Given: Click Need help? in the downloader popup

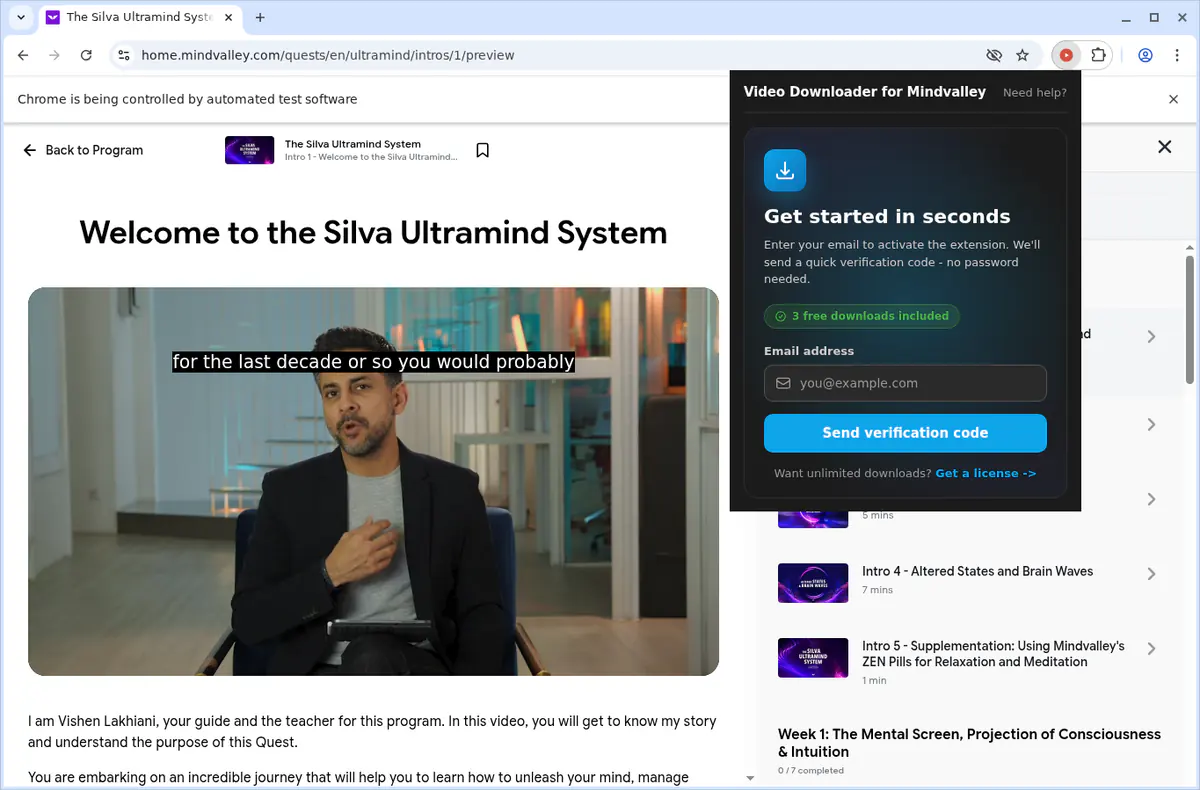Looking at the screenshot, I should pyautogui.click(x=1034, y=92).
